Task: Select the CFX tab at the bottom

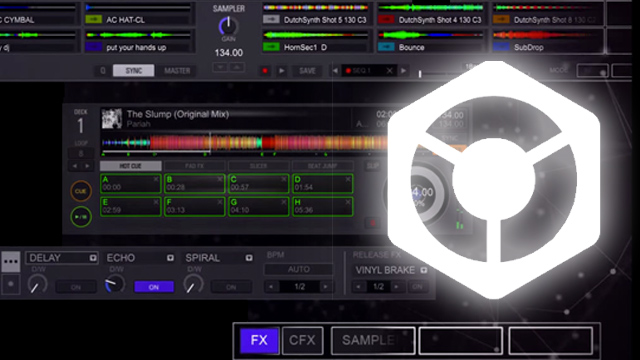Action: pyautogui.click(x=302, y=340)
